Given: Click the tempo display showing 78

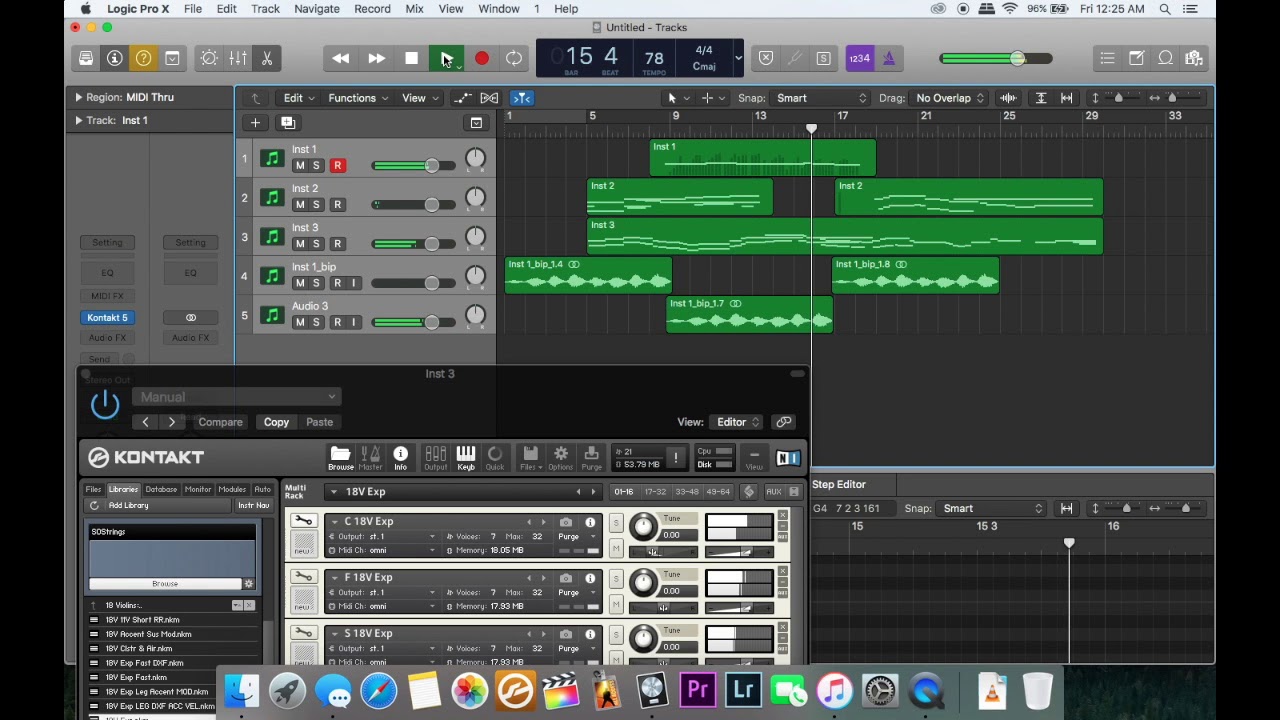Looking at the screenshot, I should point(654,60).
